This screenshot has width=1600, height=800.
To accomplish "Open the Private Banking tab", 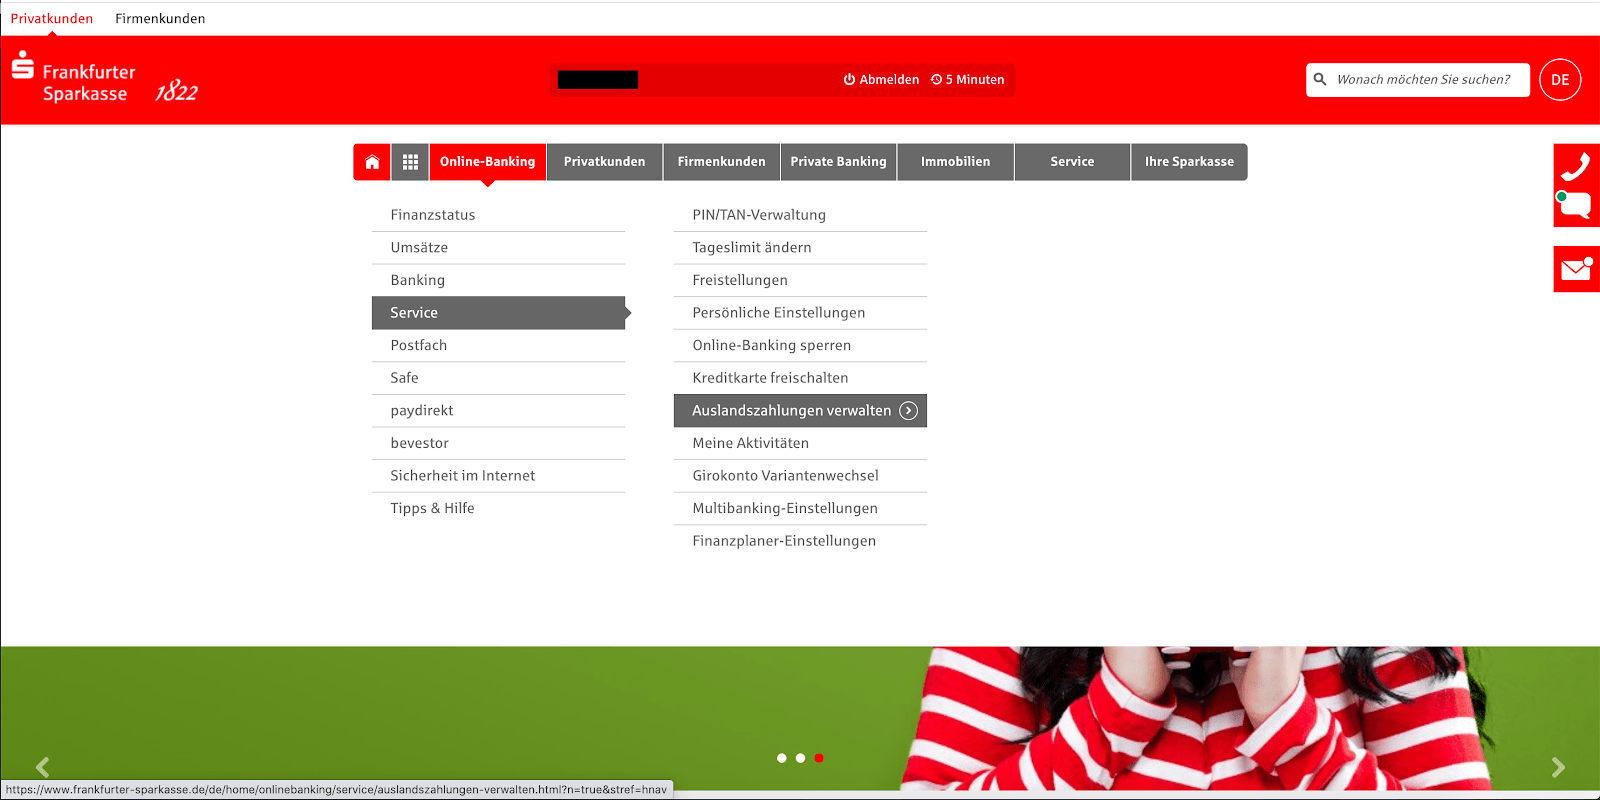I will pyautogui.click(x=839, y=162).
